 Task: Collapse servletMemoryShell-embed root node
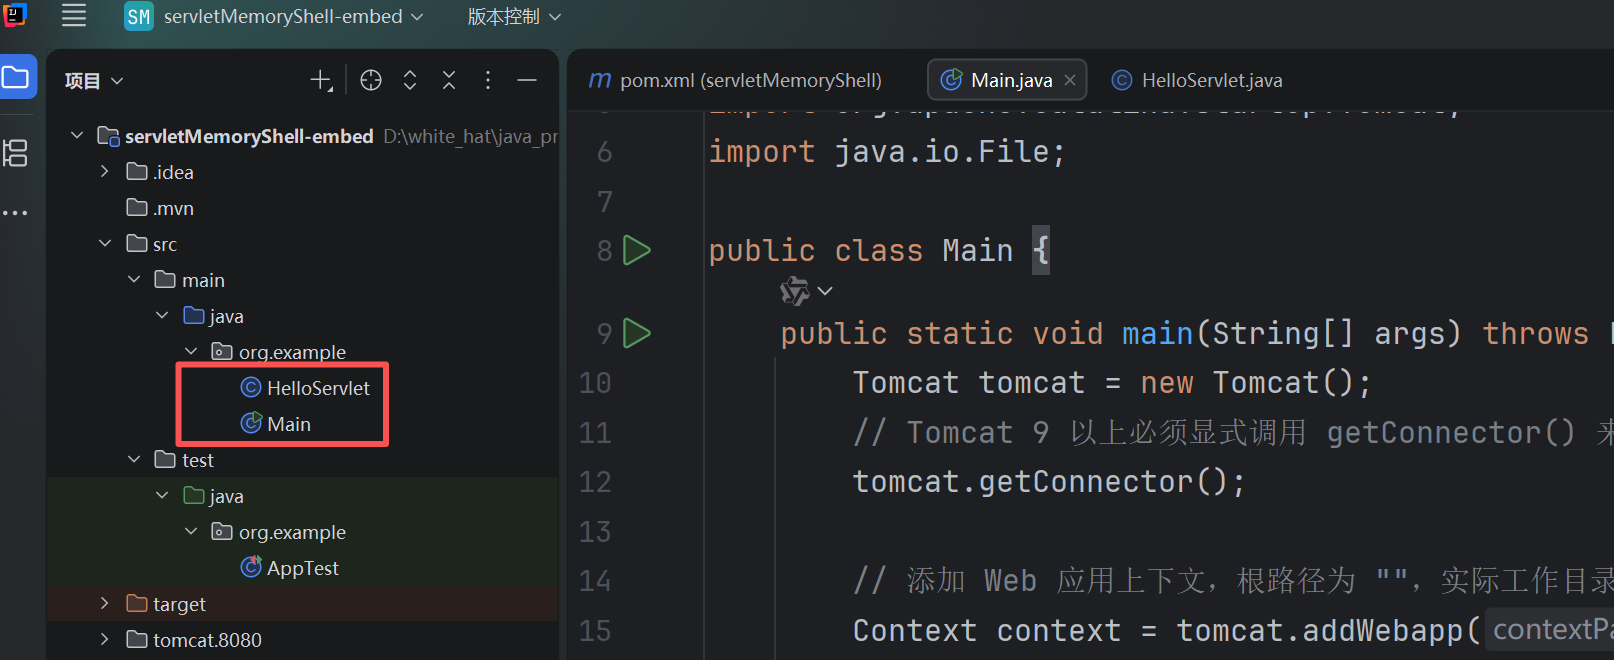[x=76, y=135]
